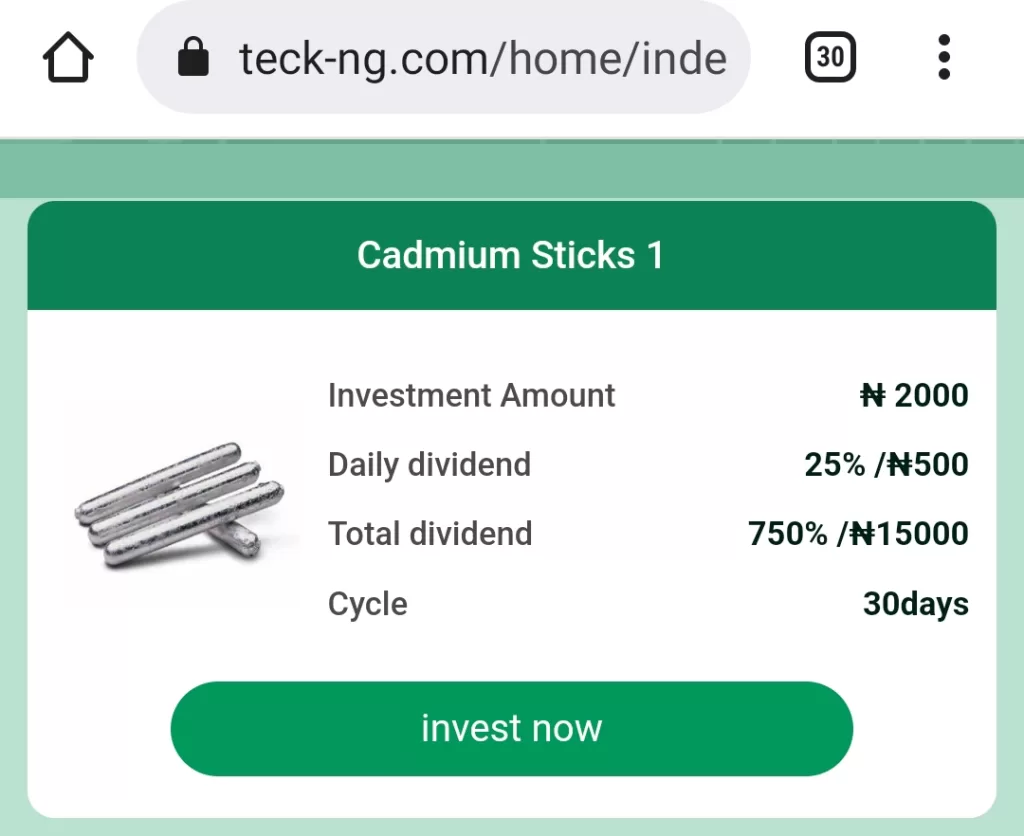Click the Cycle label
This screenshot has height=836, width=1024.
tap(367, 604)
